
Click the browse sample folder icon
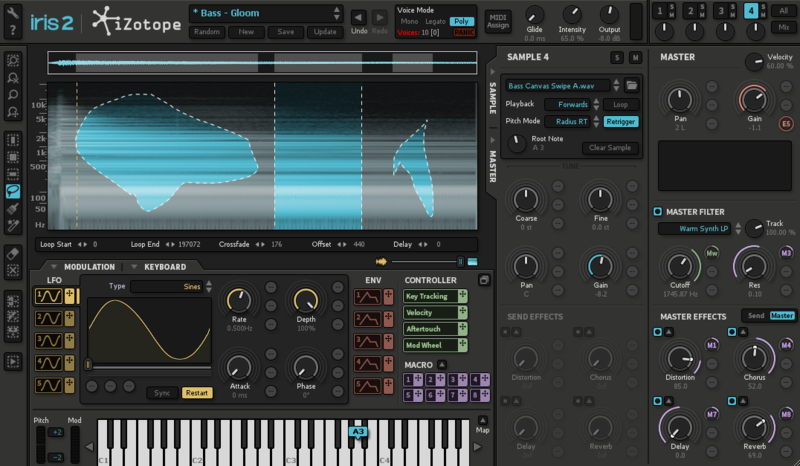click(632, 85)
